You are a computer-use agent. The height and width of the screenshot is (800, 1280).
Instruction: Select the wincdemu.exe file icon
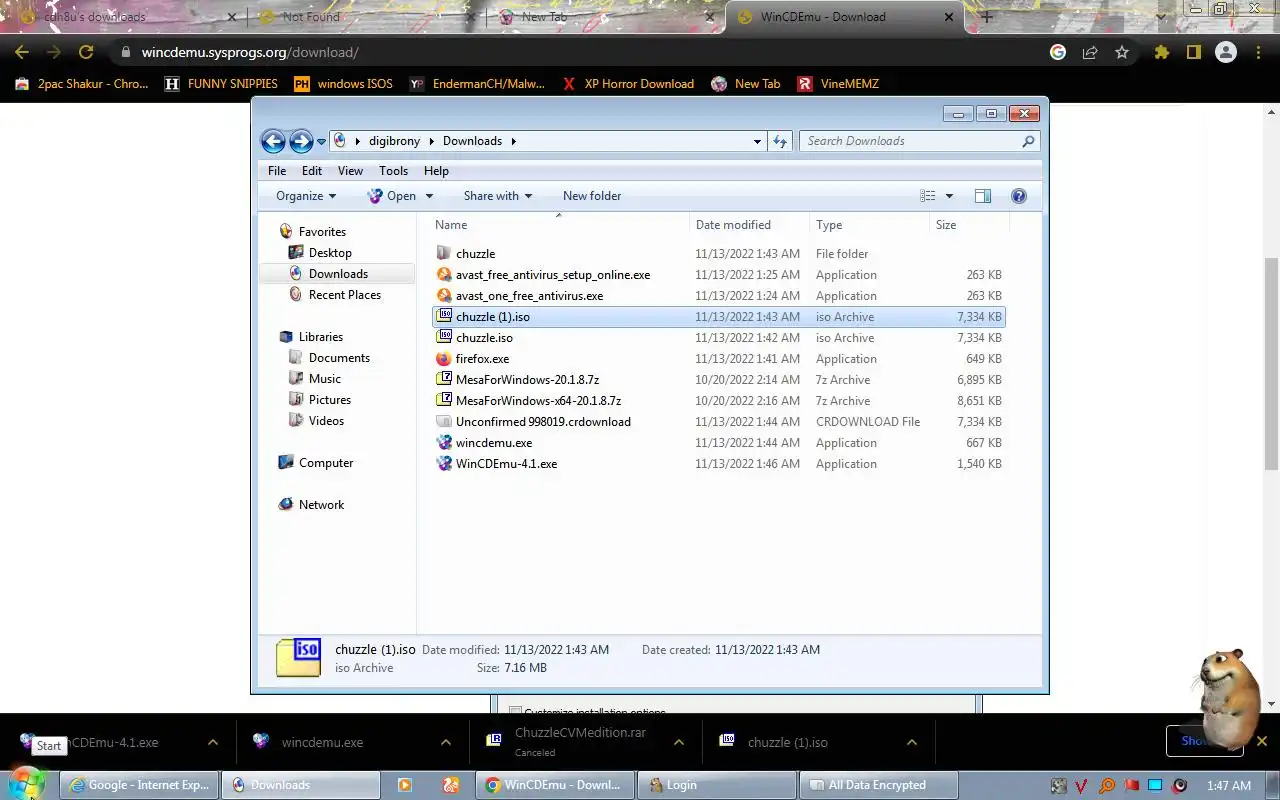tap(444, 442)
